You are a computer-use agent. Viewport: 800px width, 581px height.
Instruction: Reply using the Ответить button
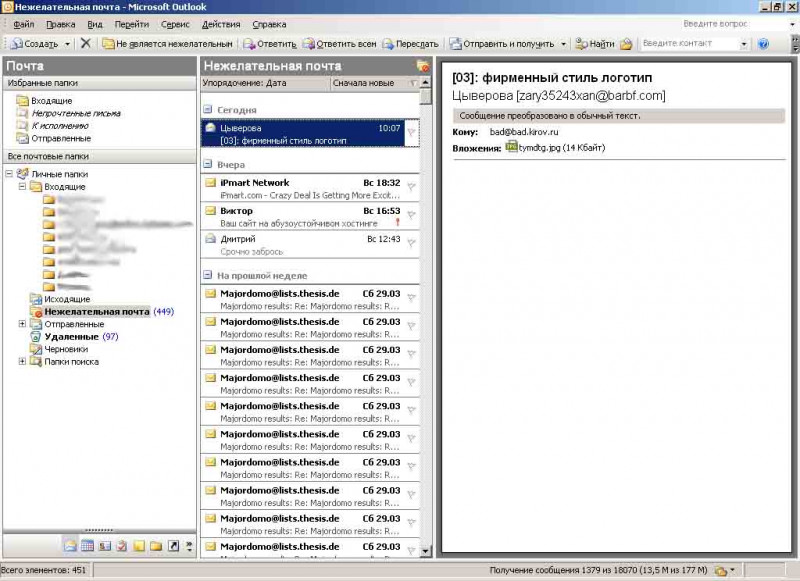[x=270, y=44]
